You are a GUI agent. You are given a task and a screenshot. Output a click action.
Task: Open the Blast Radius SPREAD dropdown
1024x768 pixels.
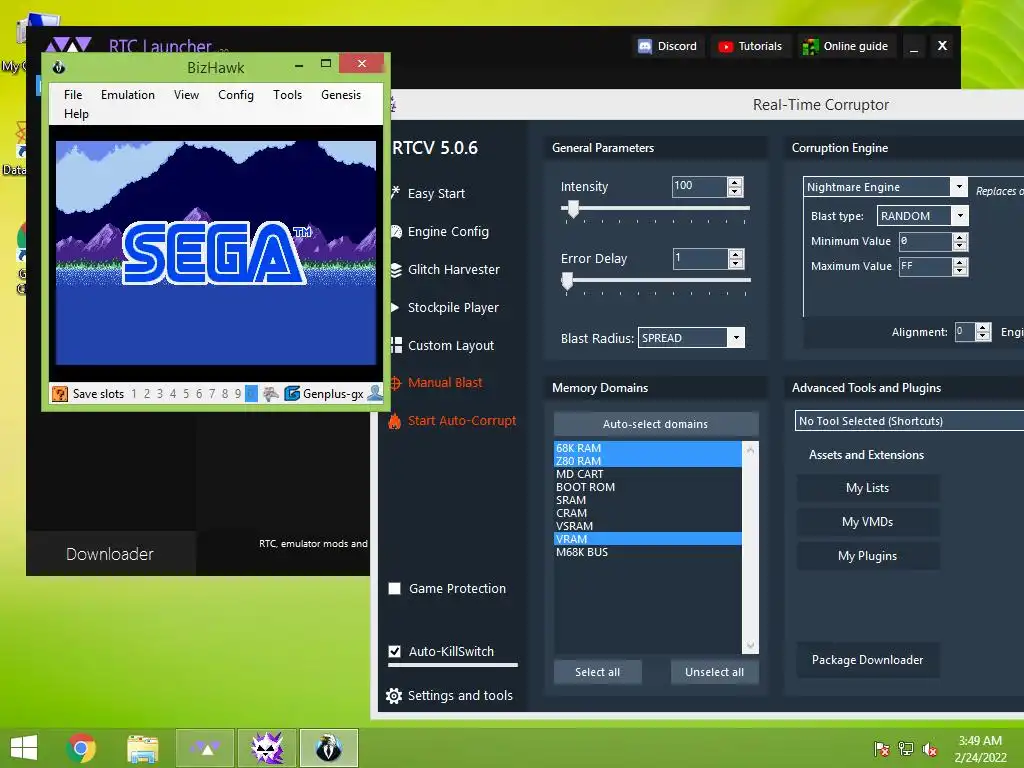tap(736, 338)
